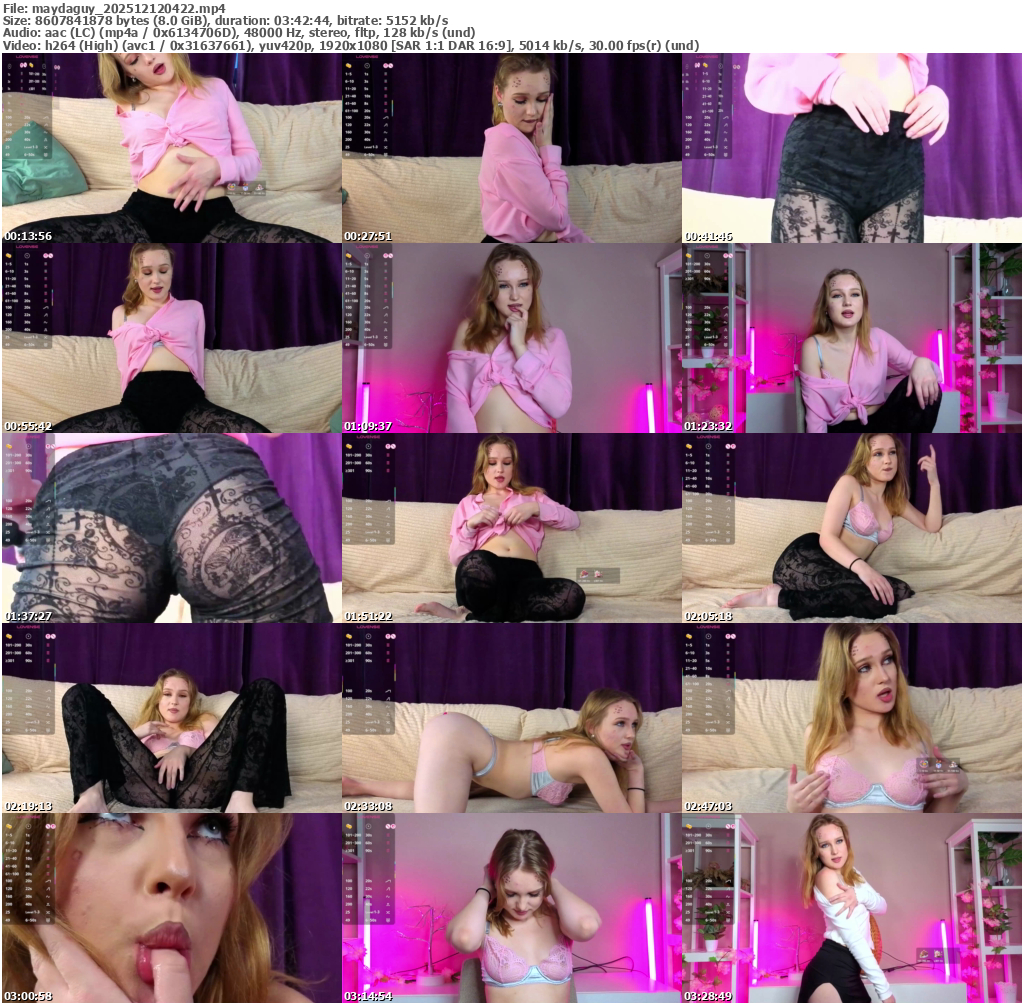Open the frame stamped 00:55:42
This screenshot has height=1003, width=1024.
point(171,338)
